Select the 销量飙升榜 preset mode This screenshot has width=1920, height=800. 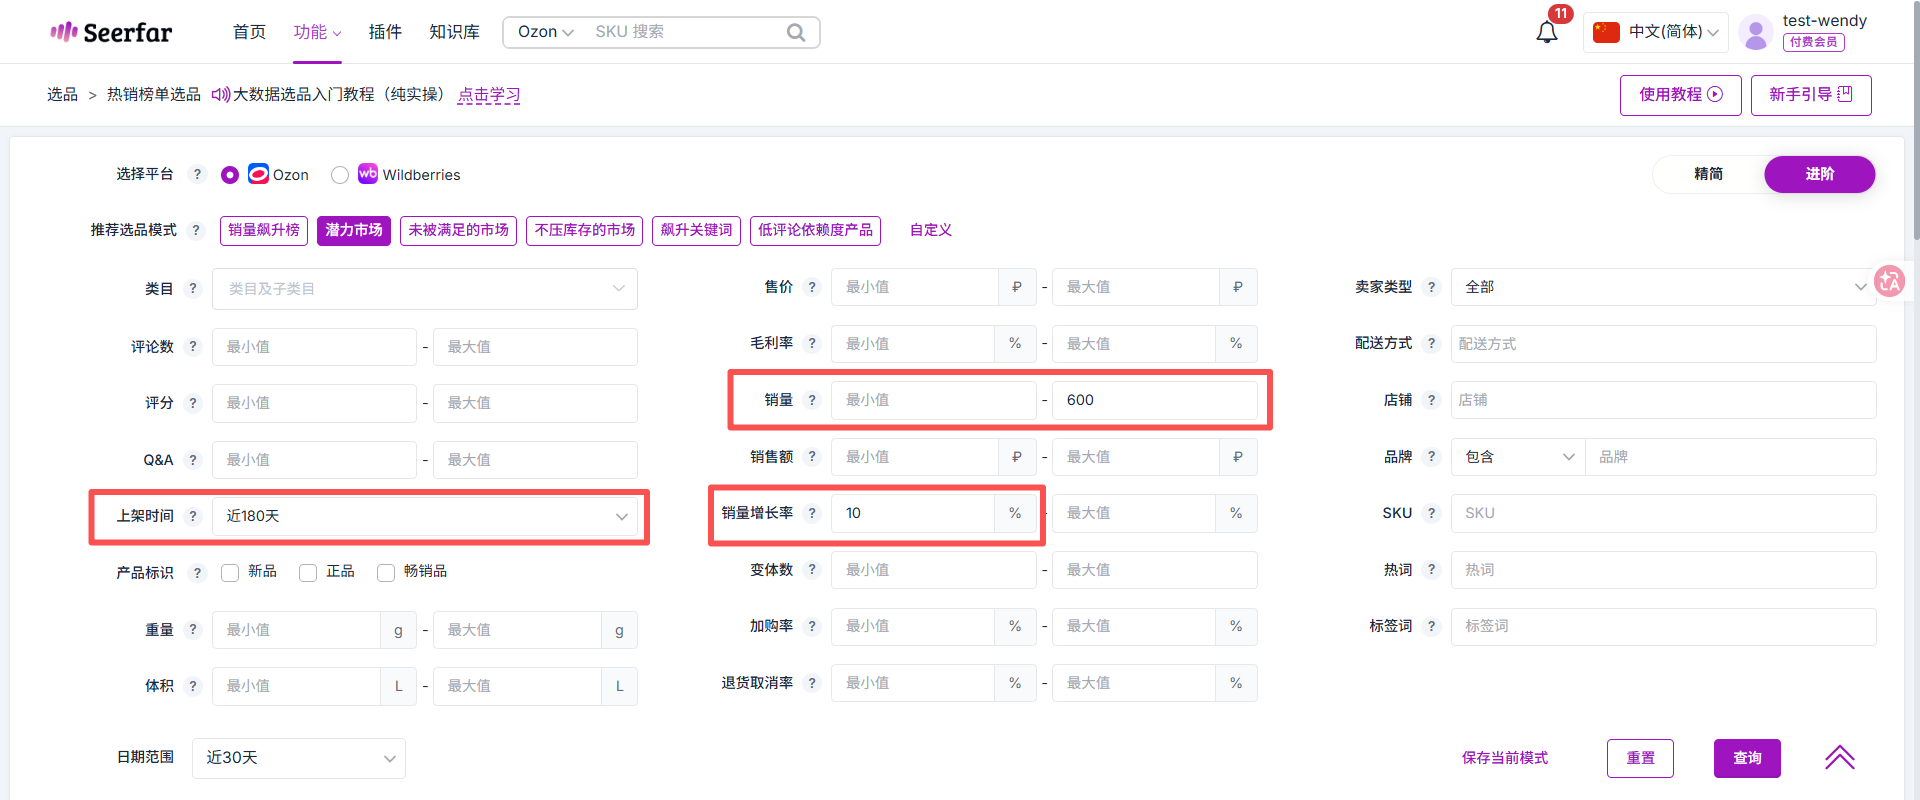coord(264,230)
